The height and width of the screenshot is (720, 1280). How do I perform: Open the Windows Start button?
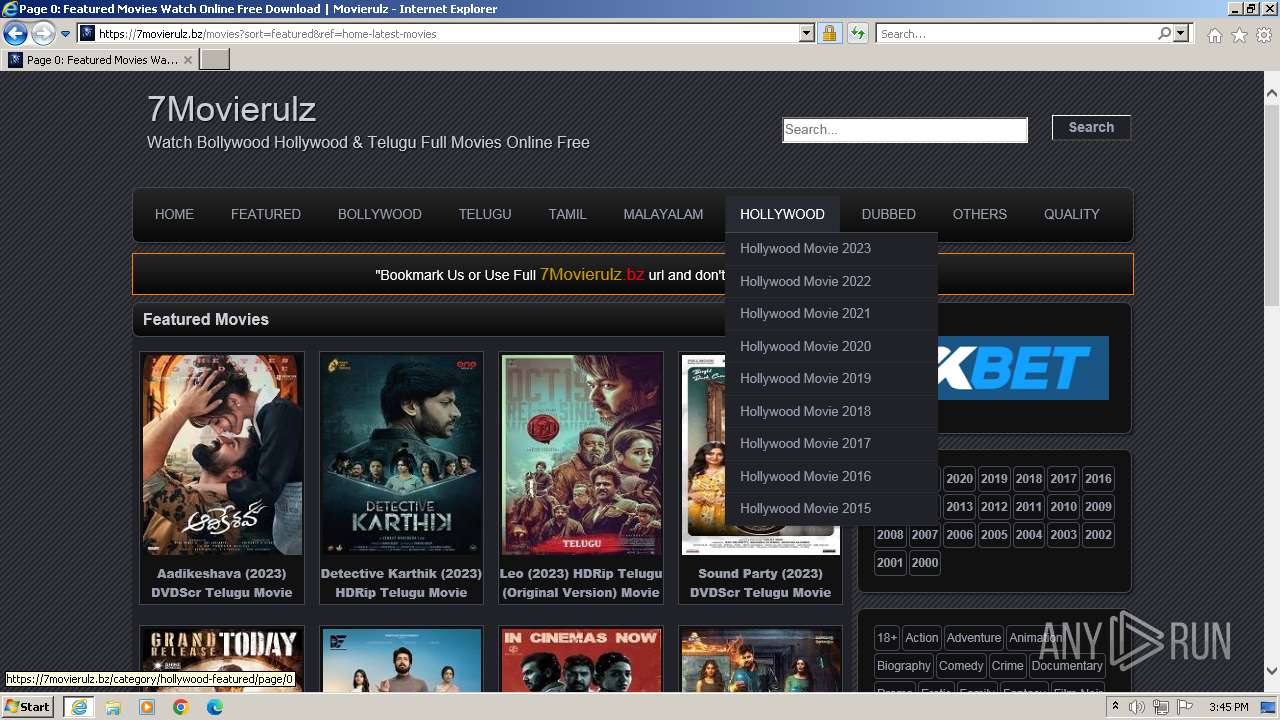[27, 707]
